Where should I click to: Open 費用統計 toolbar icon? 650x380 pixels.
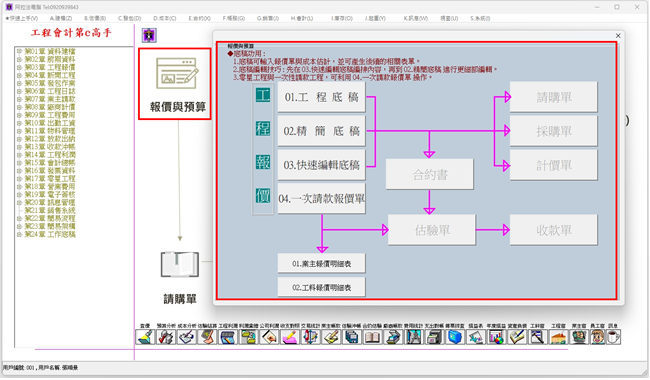click(x=414, y=337)
